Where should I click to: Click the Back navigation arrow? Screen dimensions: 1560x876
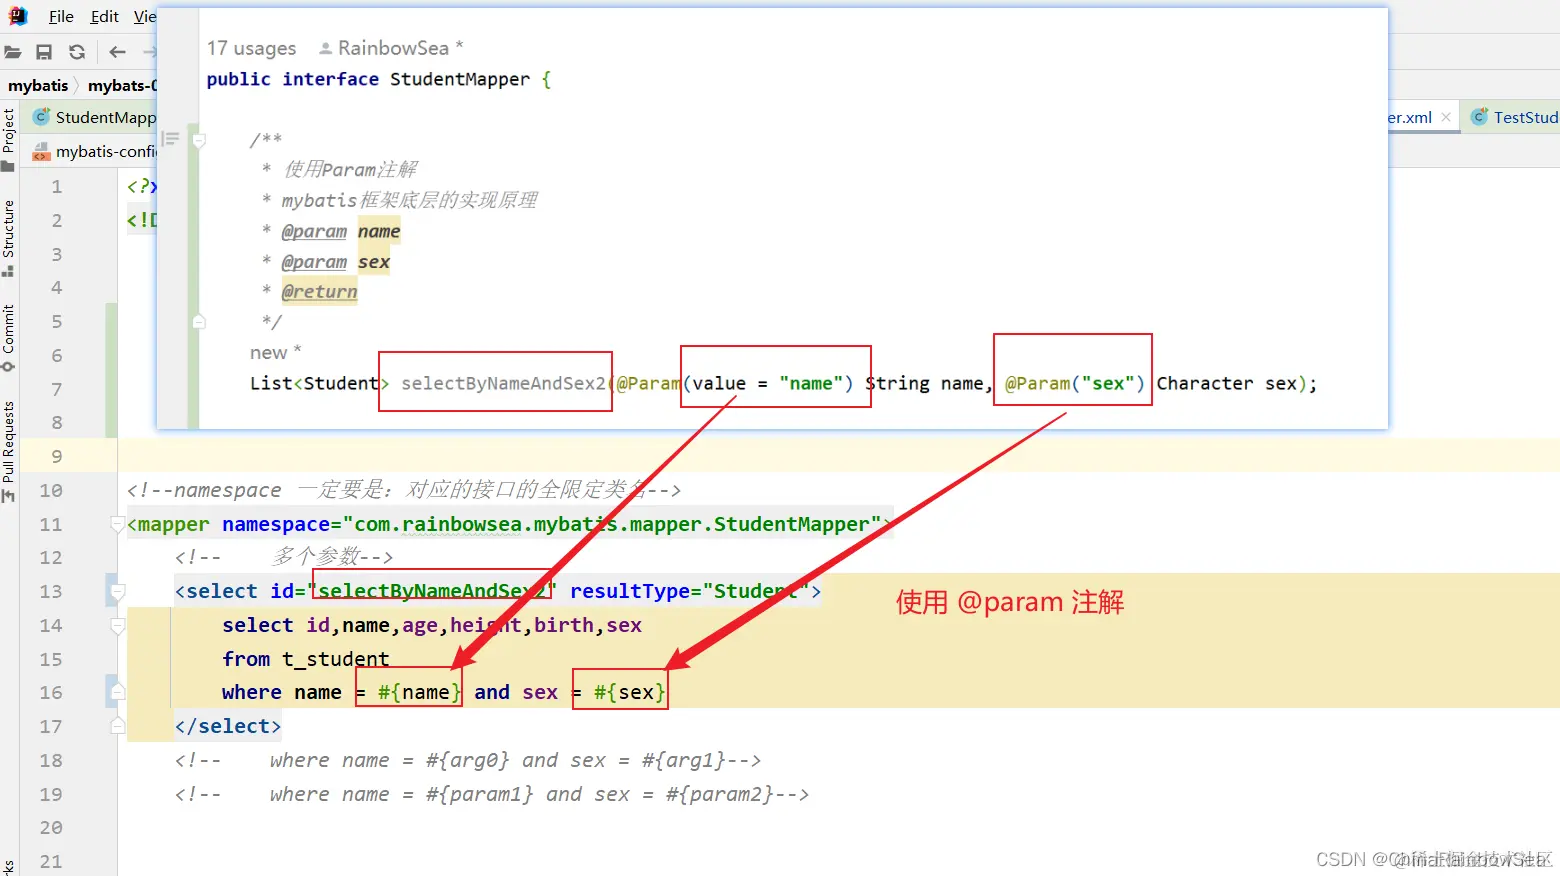tap(117, 52)
